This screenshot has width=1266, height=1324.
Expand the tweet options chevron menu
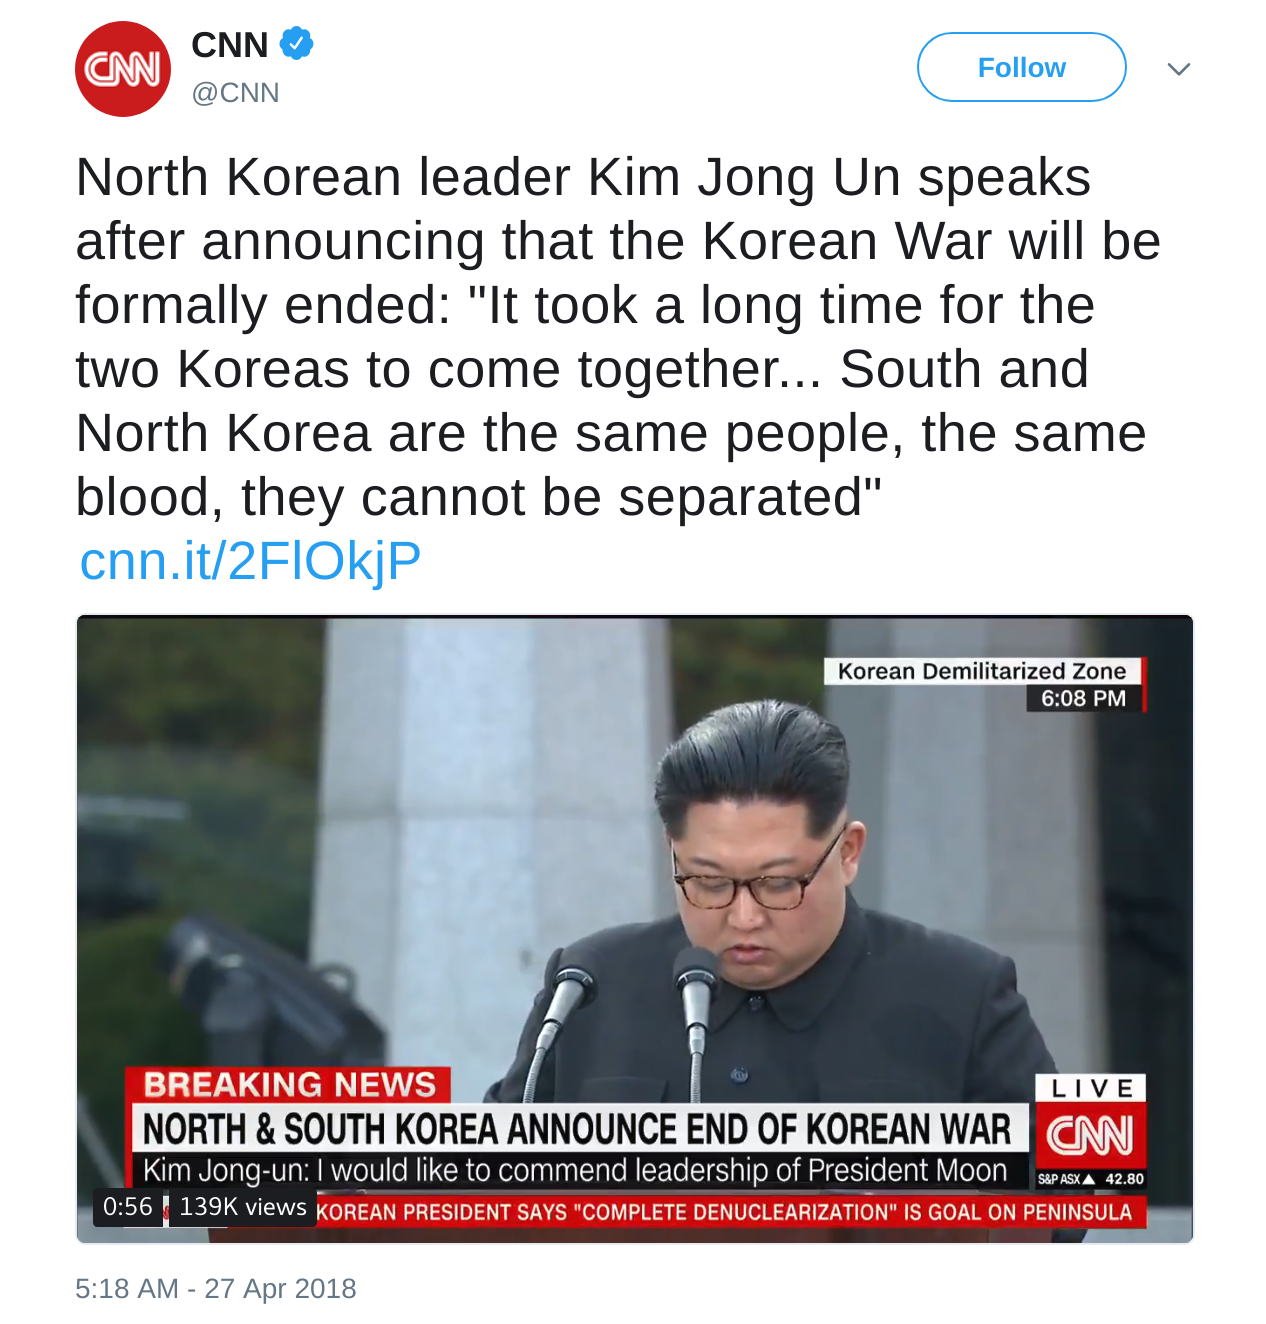click(x=1179, y=69)
